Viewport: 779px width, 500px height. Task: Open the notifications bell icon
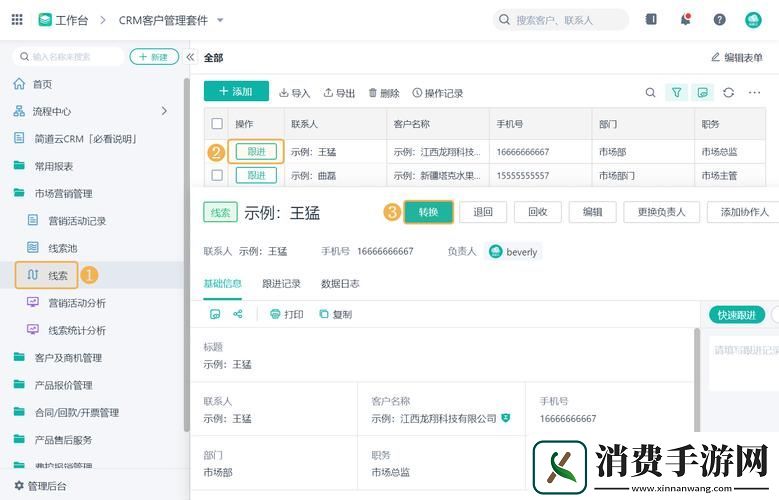[686, 19]
